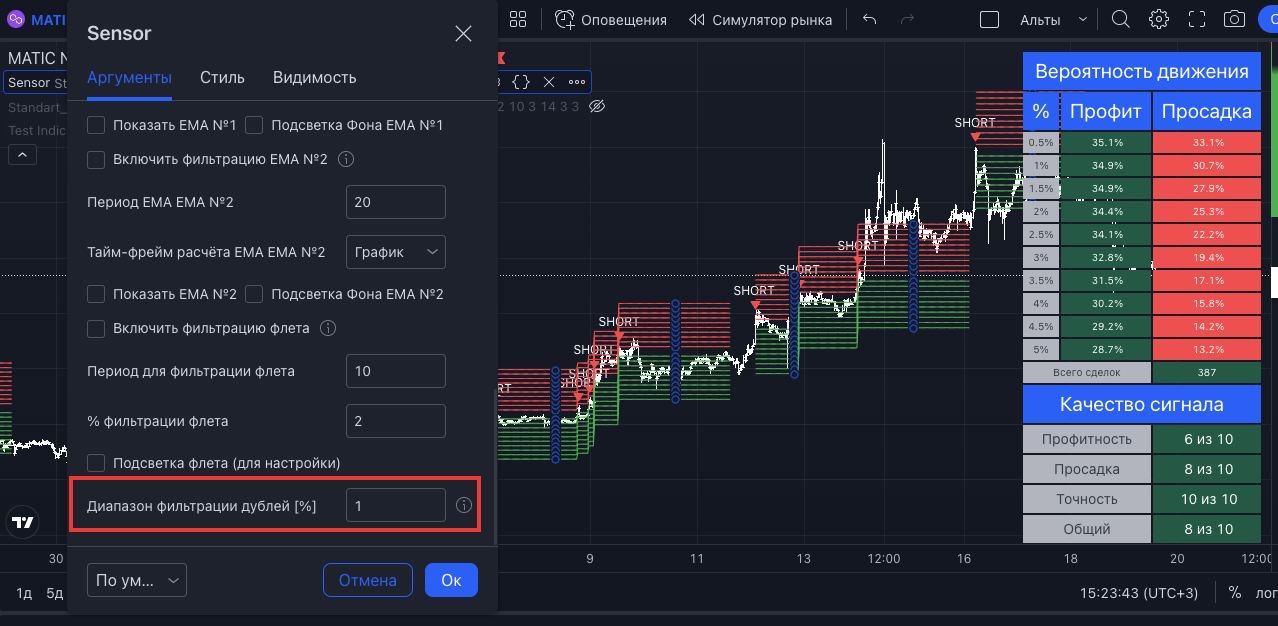Image resolution: width=1278 pixels, height=626 pixels.
Task: Toggle percent scale % button
Action: [1235, 593]
